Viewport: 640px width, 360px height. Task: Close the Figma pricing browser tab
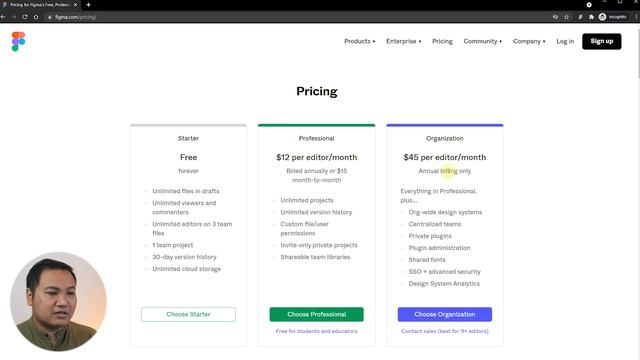[75, 5]
